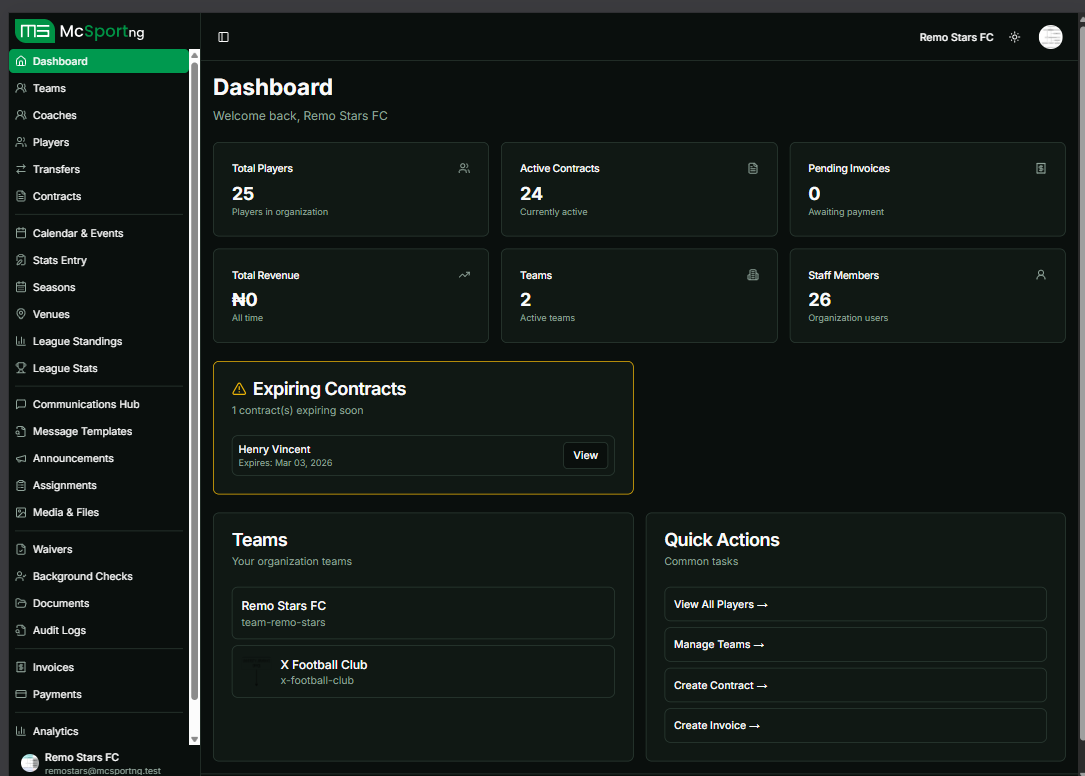Open Audit Logs using its sidebar icon
The image size is (1085, 776).
tap(20, 630)
